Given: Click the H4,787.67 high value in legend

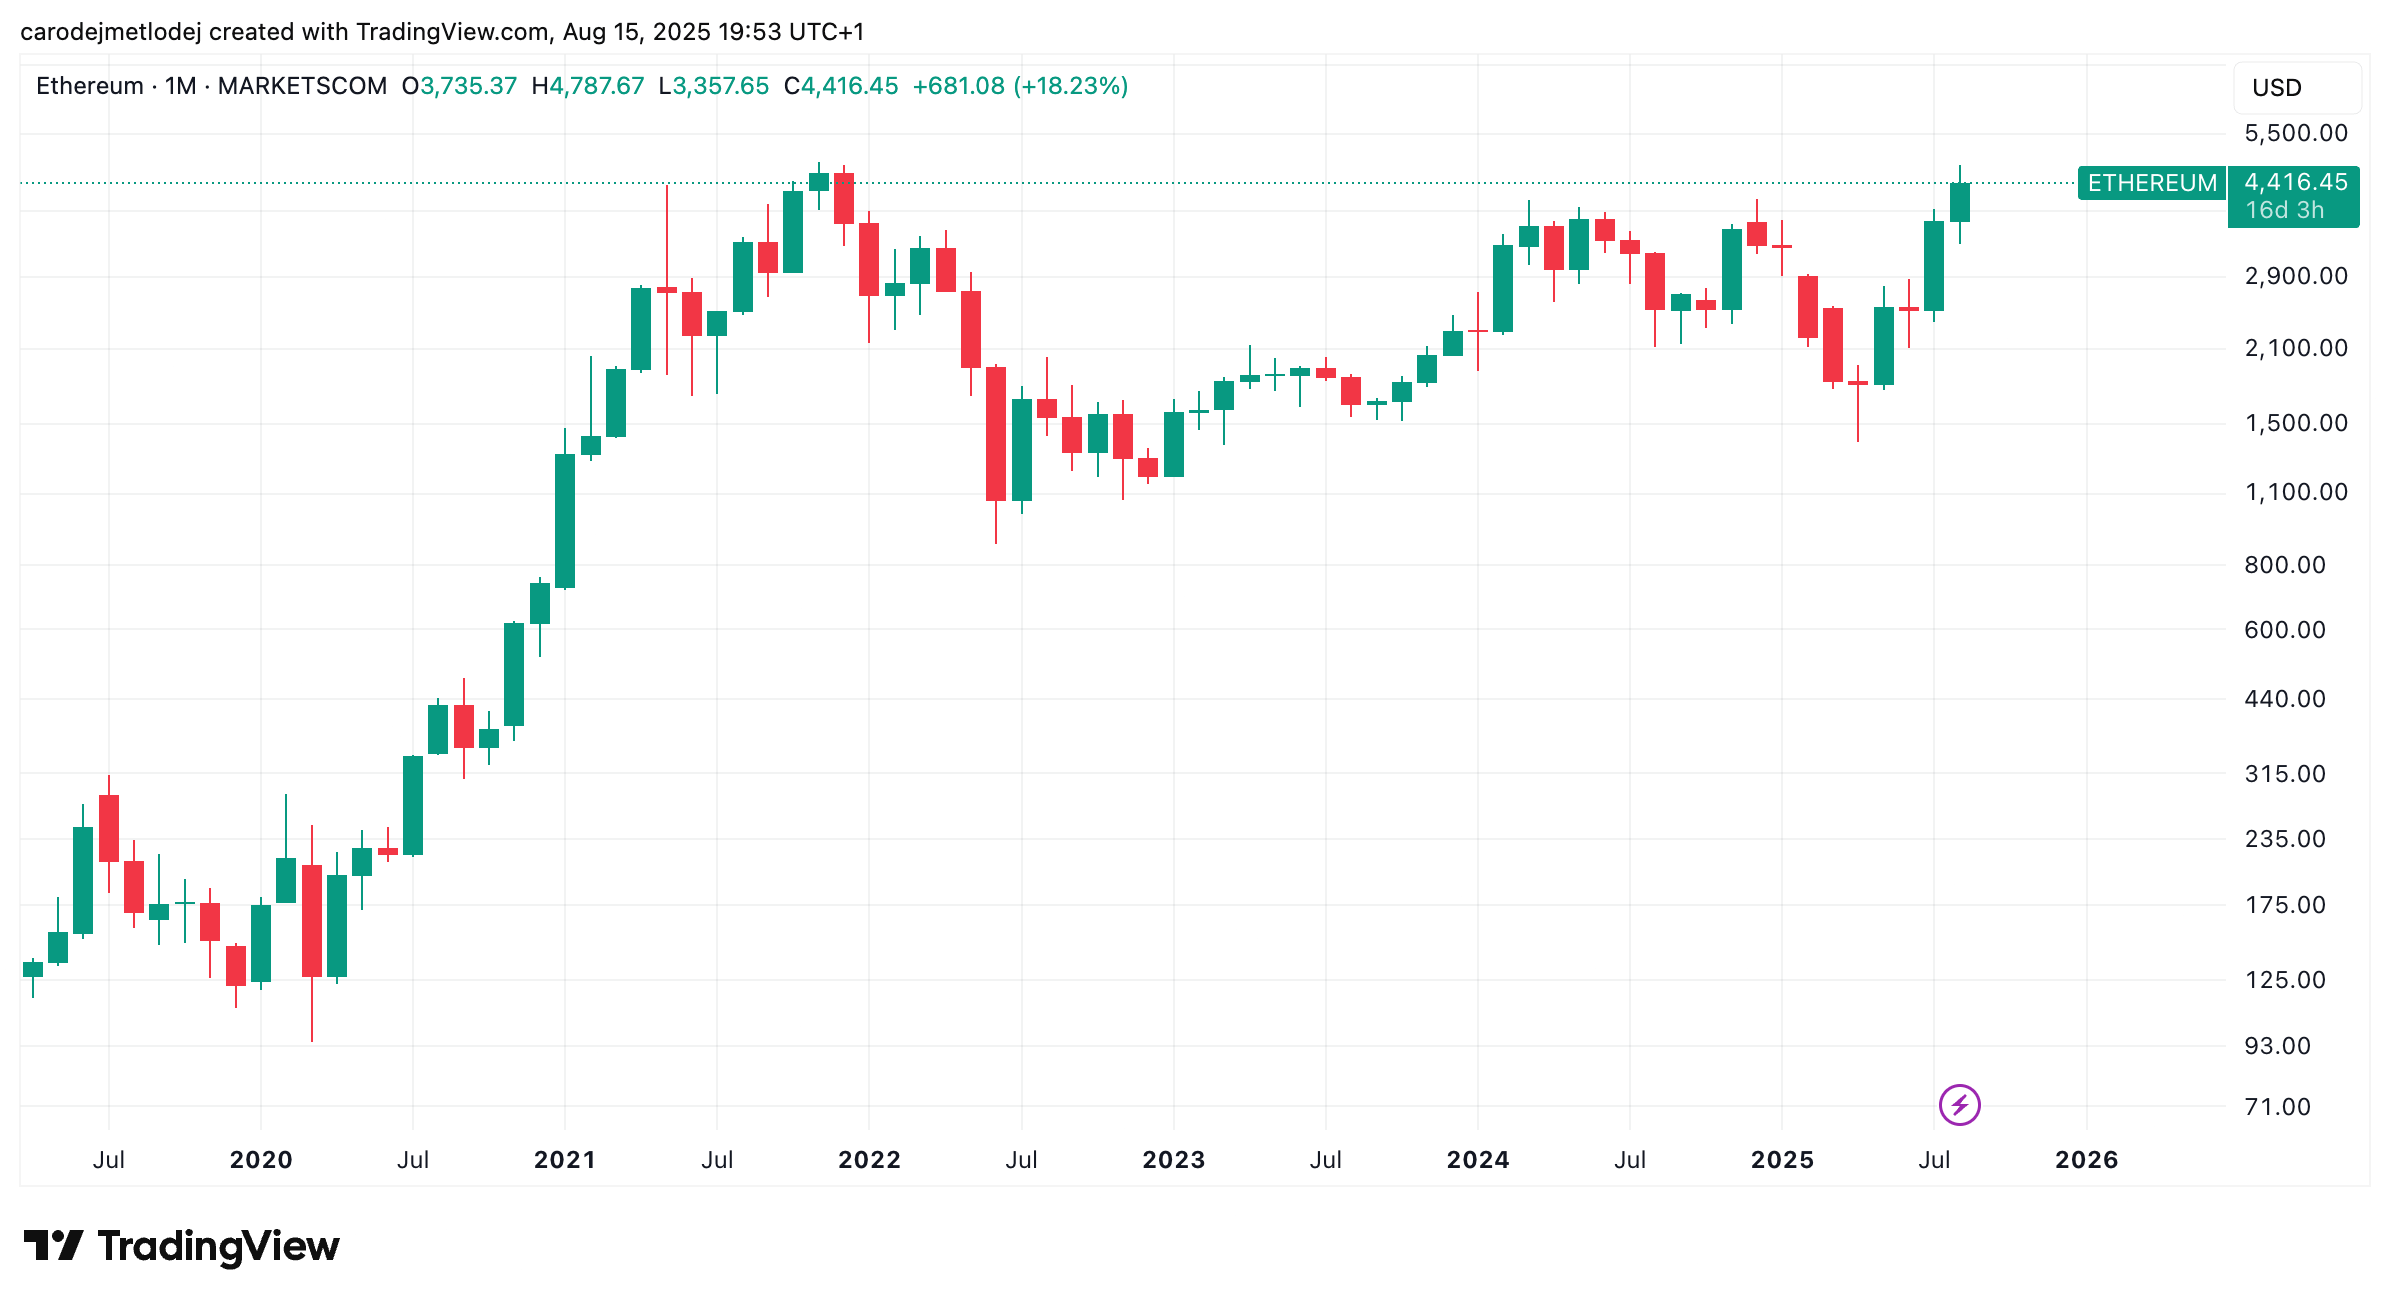Looking at the screenshot, I should coord(588,86).
